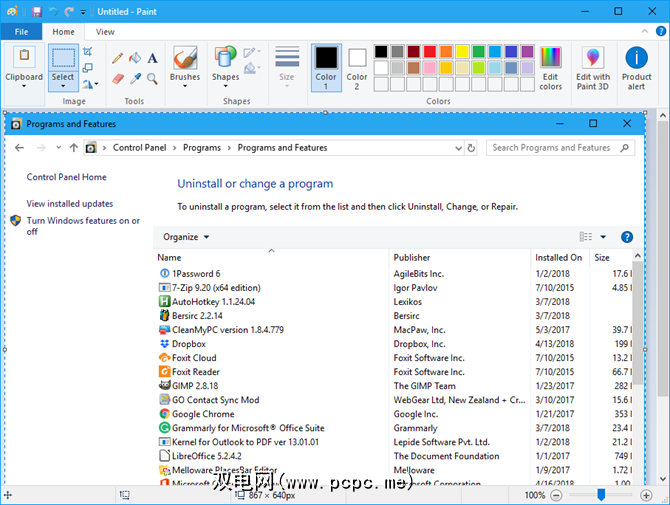
Task: Click the Refresh icon beside address bar
Action: coord(471,148)
